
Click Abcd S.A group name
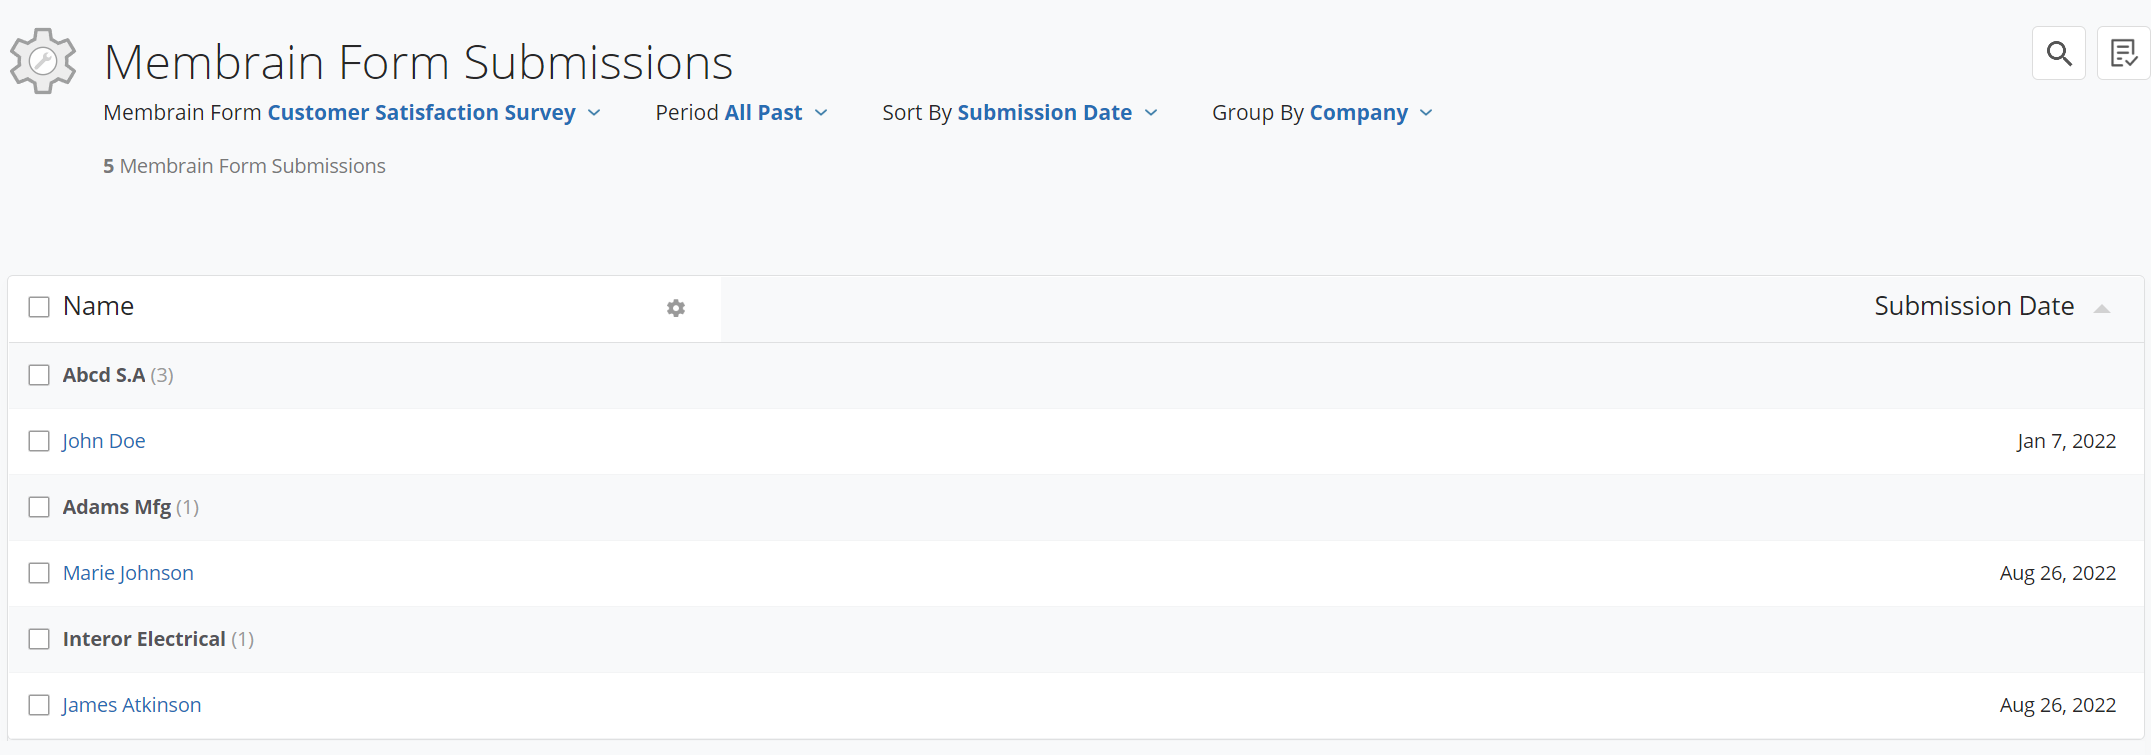pyautogui.click(x=104, y=375)
